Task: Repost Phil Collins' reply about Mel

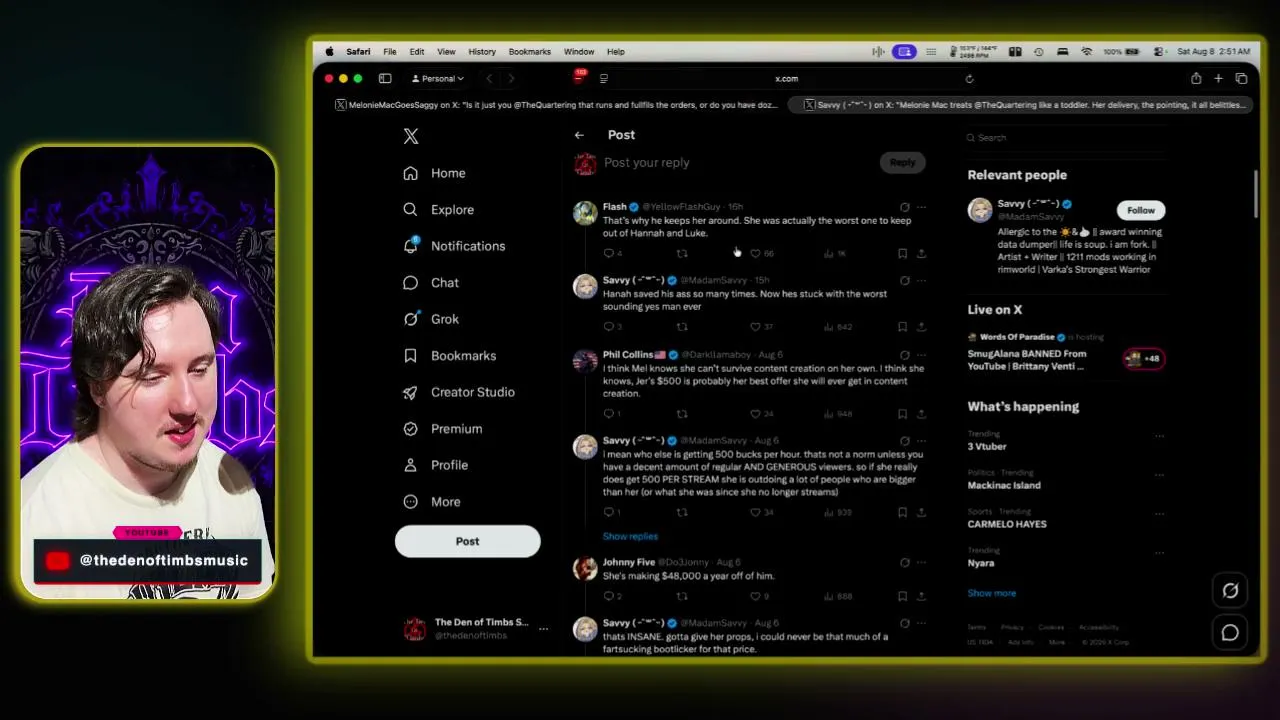Action: (682, 414)
